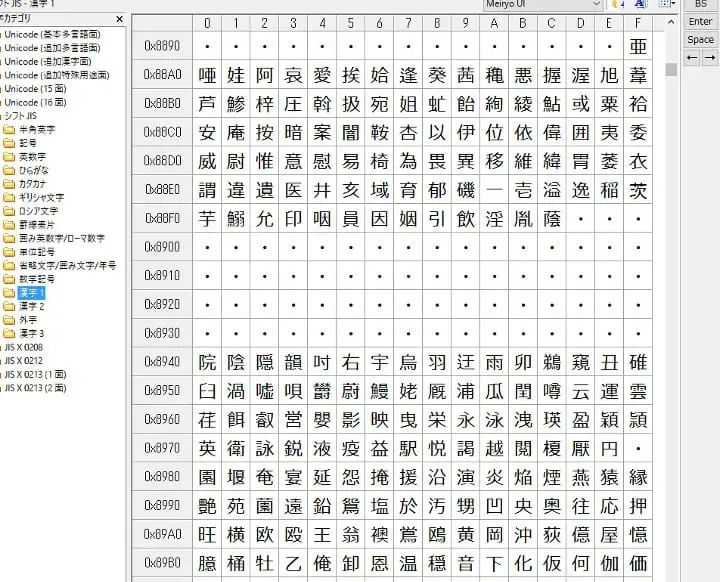Click the font size icon in toolbar
The height and width of the screenshot is (582, 720).
pyautogui.click(x=640, y=5)
